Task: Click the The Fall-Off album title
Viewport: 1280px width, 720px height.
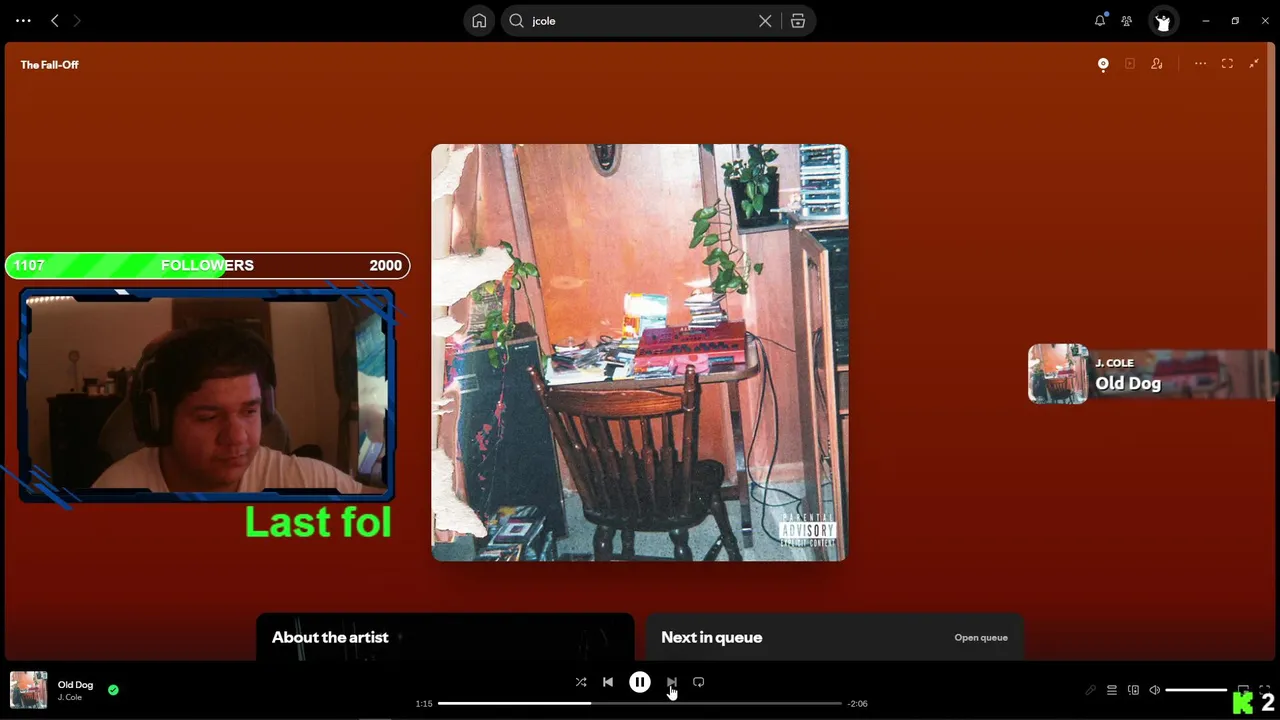Action: pyautogui.click(x=49, y=65)
